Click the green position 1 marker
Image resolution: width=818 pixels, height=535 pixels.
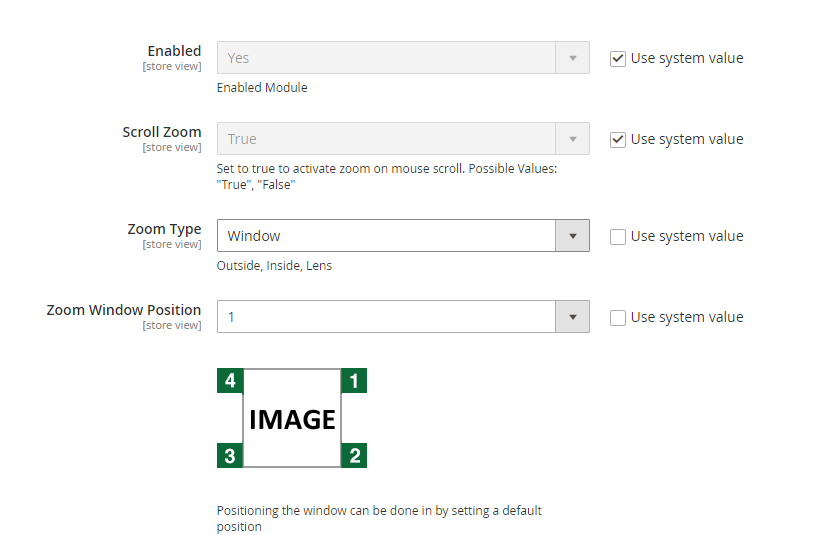(354, 381)
